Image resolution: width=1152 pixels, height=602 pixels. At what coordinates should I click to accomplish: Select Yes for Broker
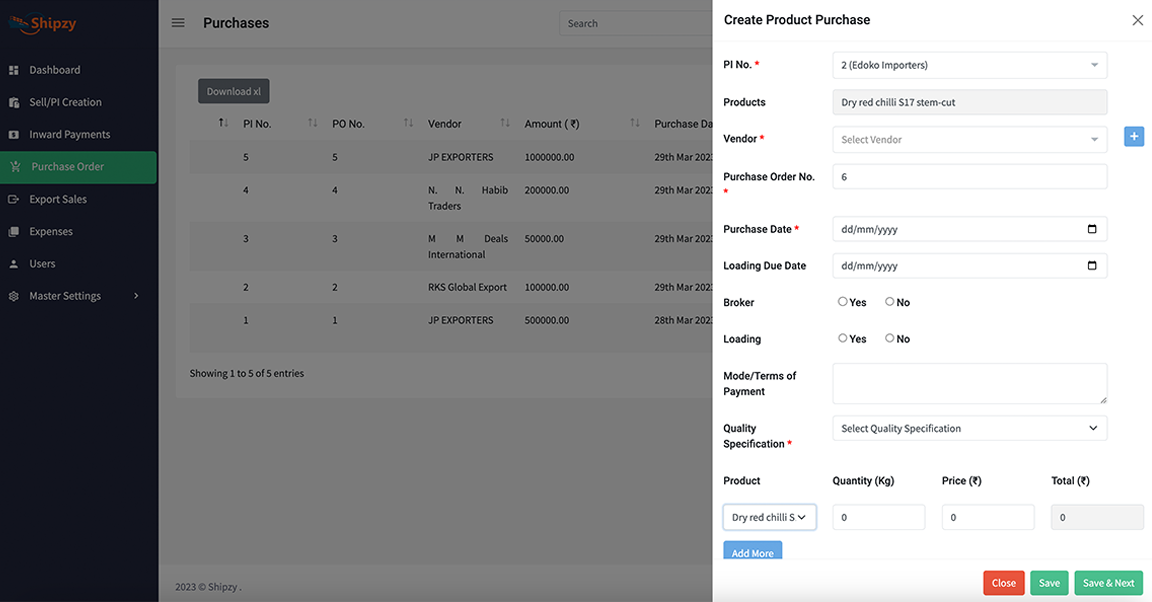pos(842,301)
